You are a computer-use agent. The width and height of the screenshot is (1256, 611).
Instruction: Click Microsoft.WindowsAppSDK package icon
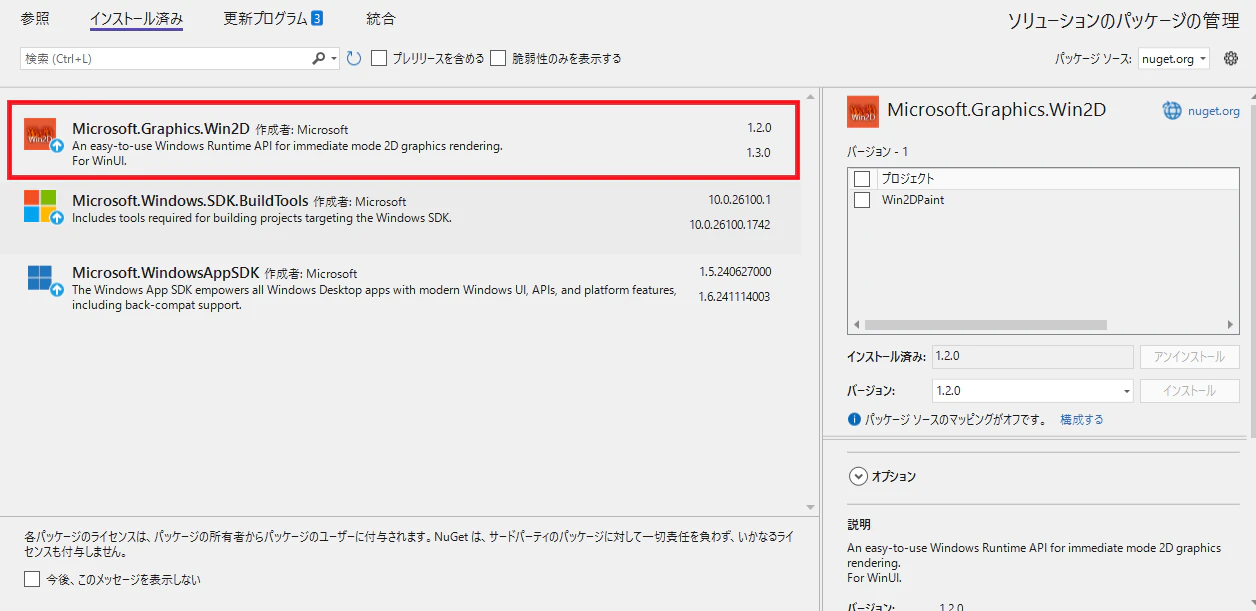[x=40, y=278]
